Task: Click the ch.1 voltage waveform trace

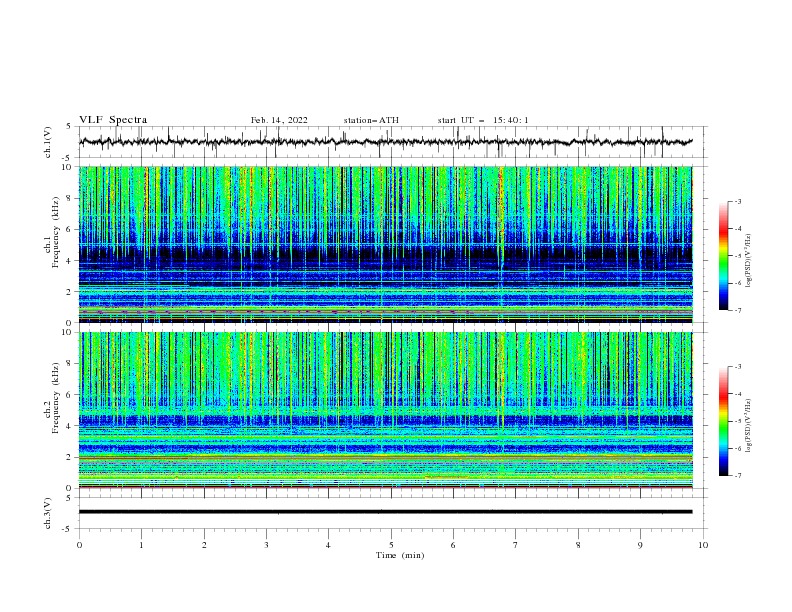Action: point(385,142)
